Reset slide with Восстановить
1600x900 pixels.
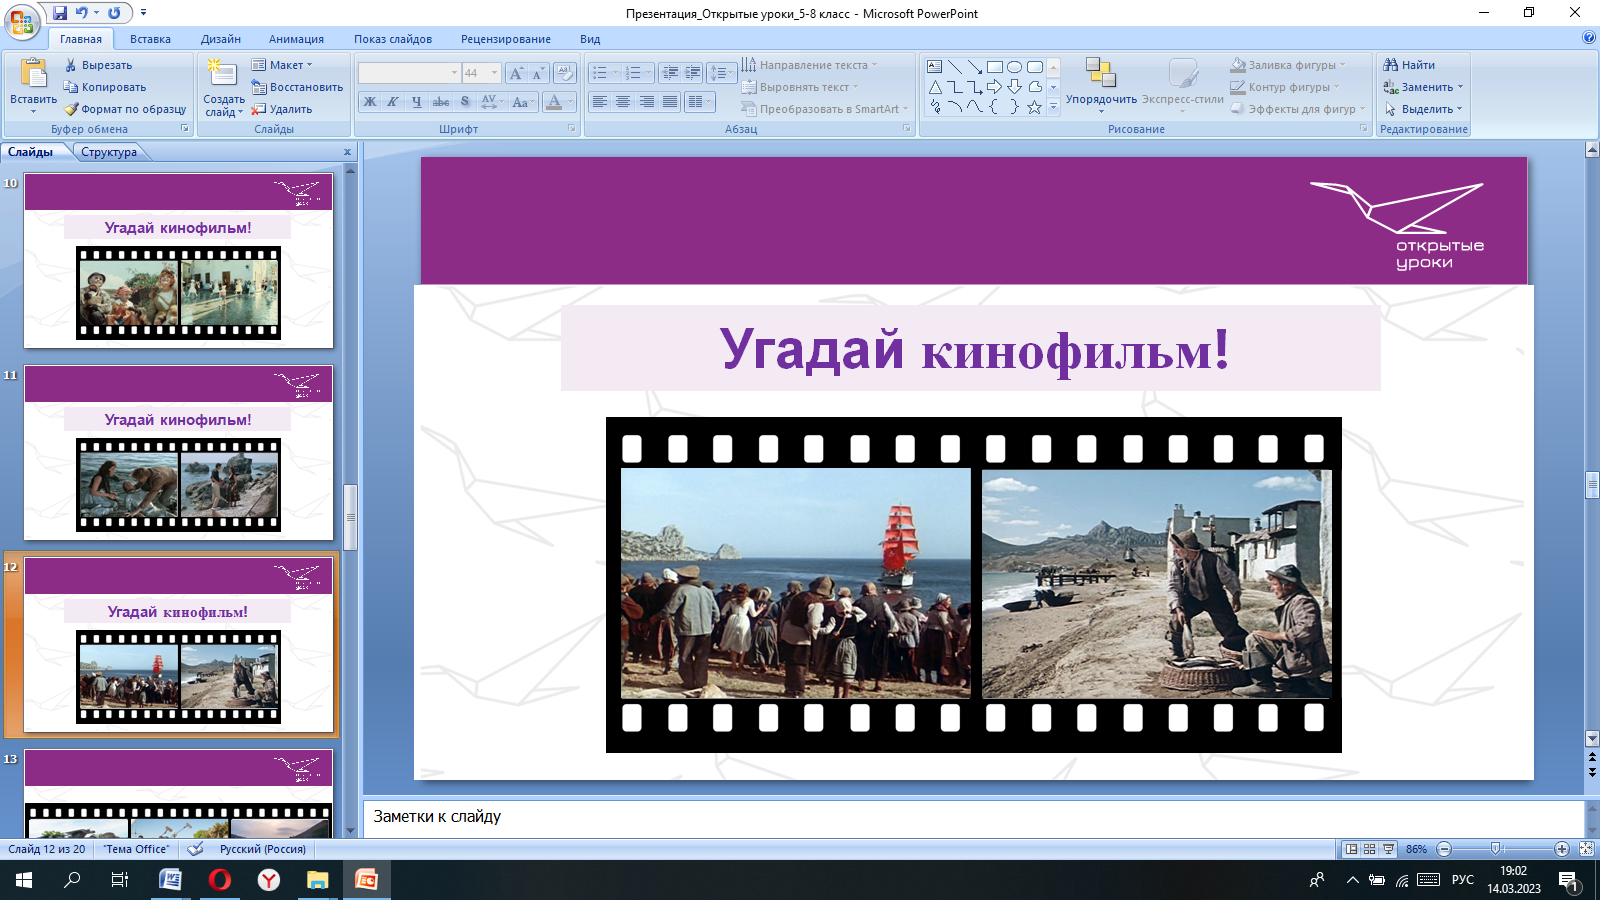(x=297, y=87)
